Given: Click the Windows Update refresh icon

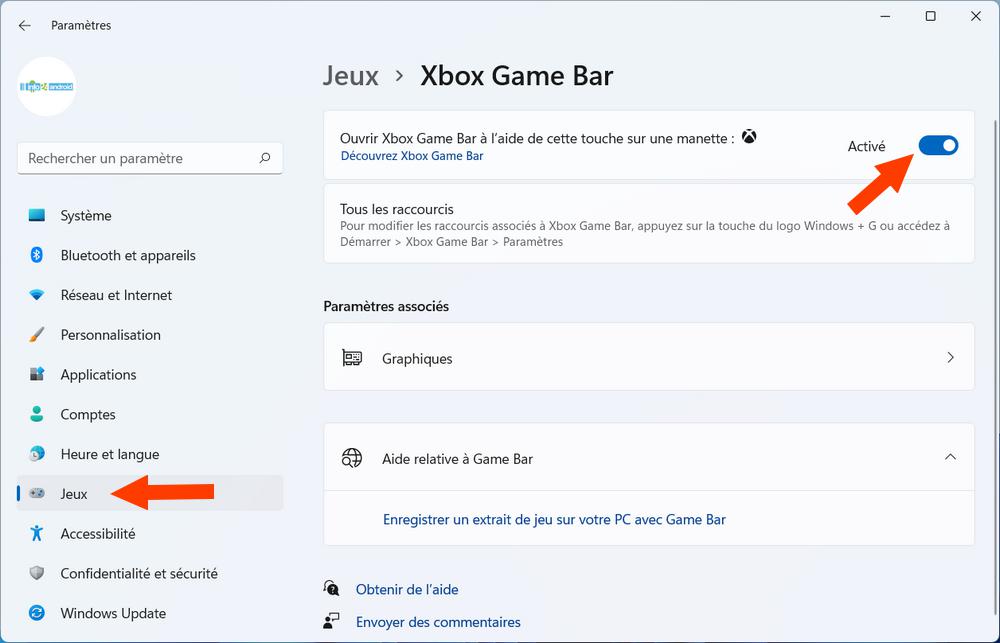Looking at the screenshot, I should 37,613.
